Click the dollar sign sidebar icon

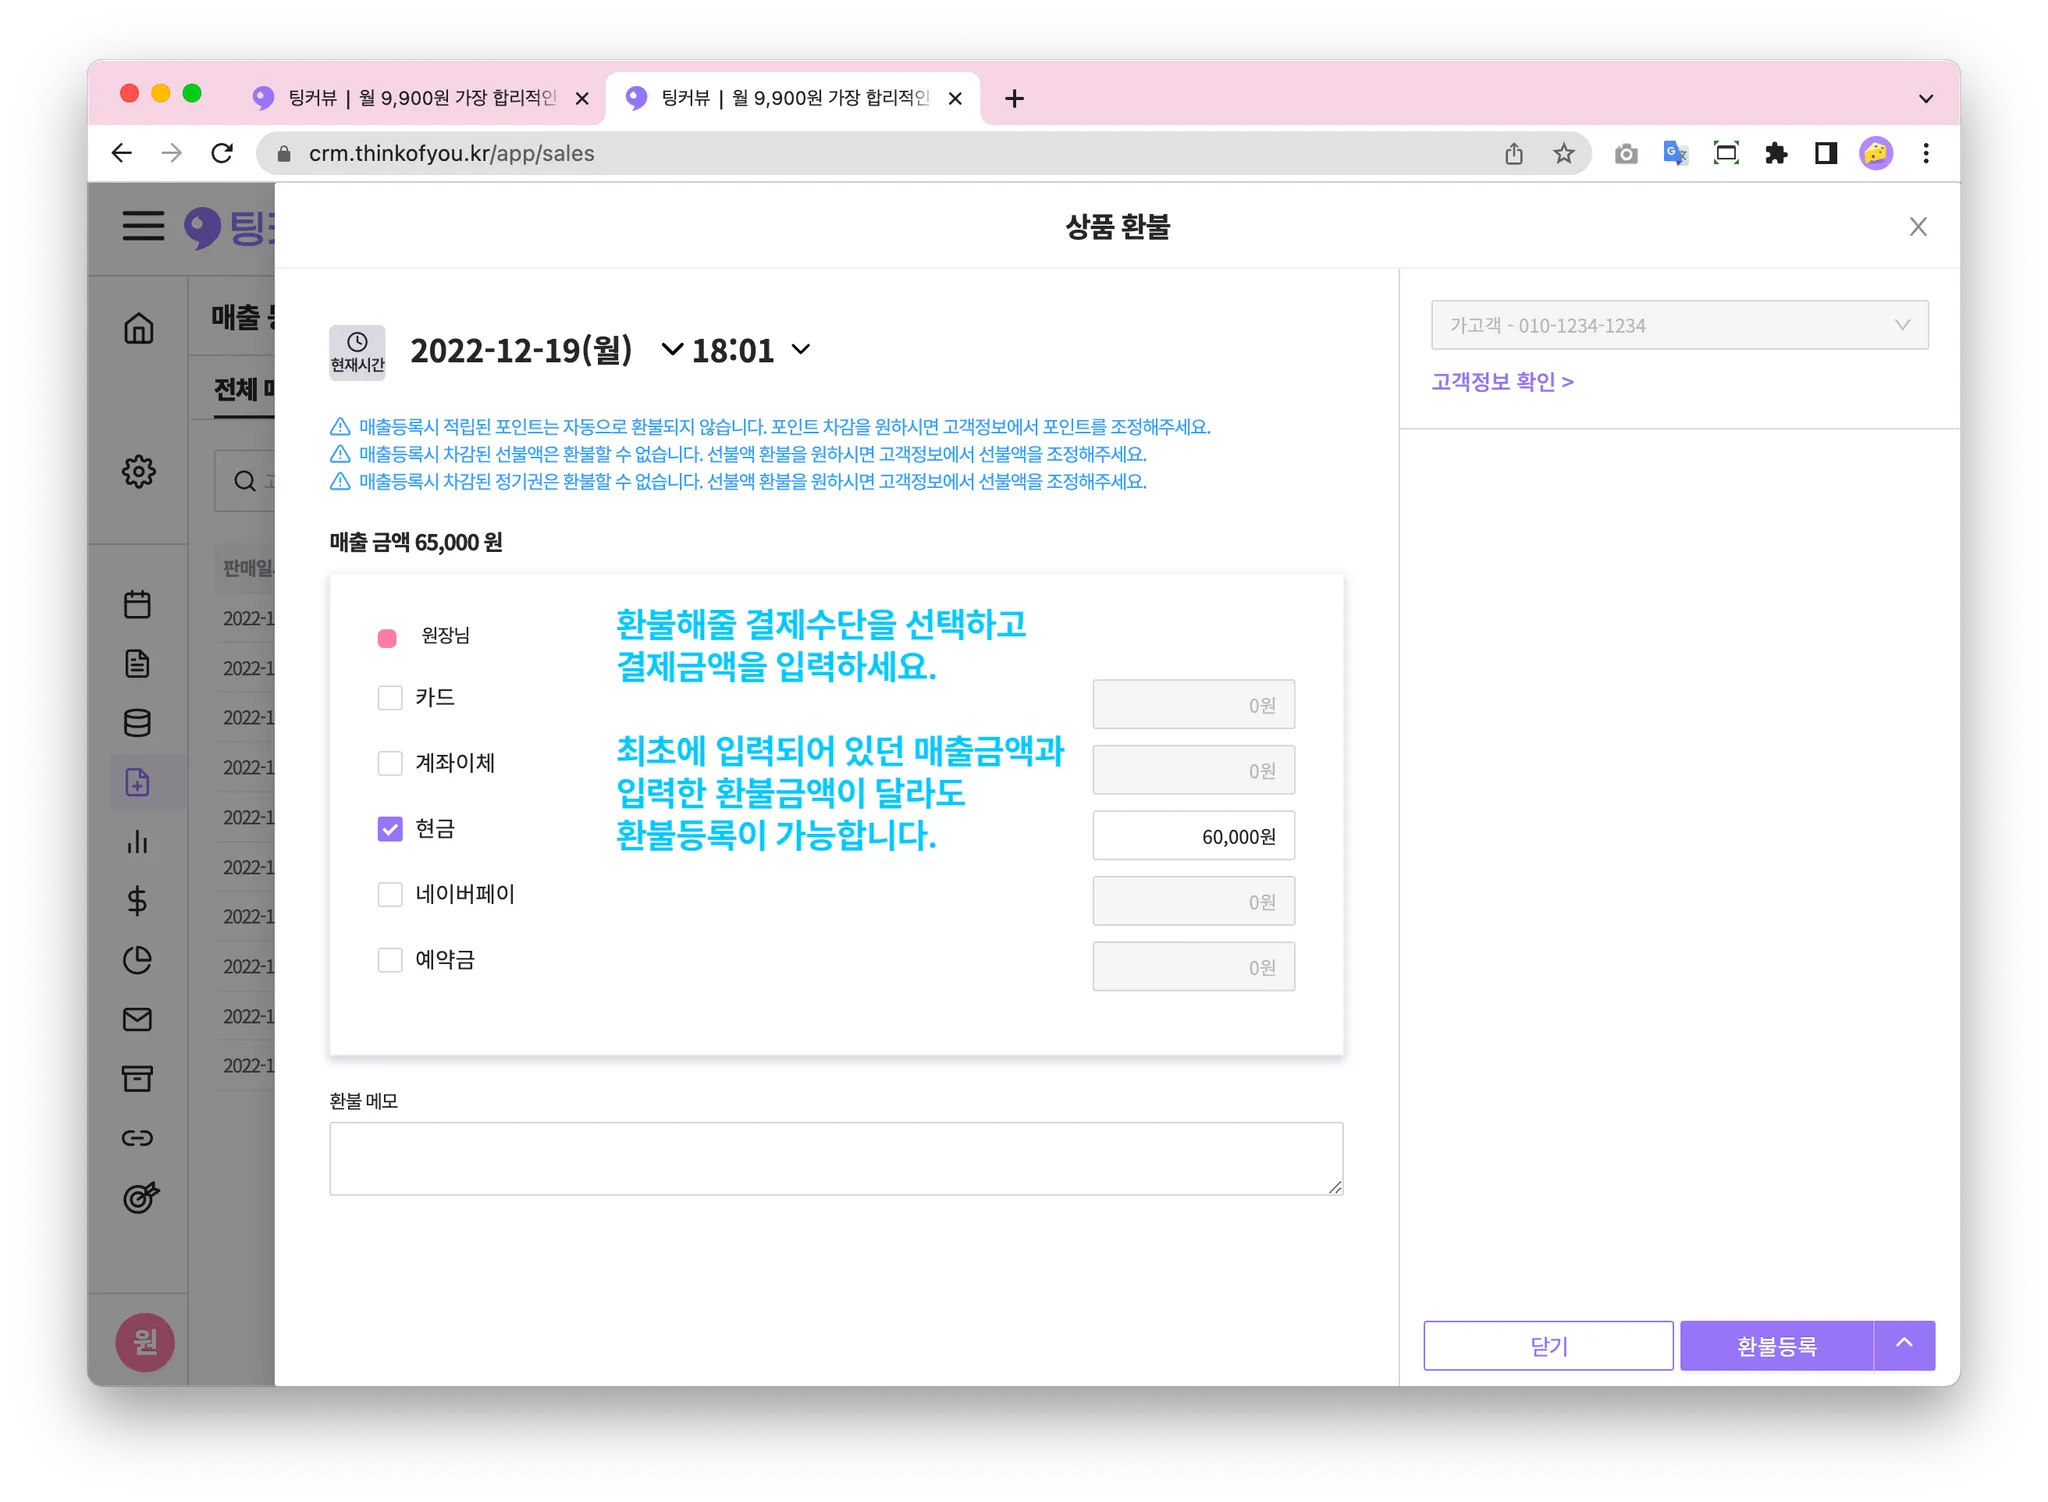coord(138,901)
